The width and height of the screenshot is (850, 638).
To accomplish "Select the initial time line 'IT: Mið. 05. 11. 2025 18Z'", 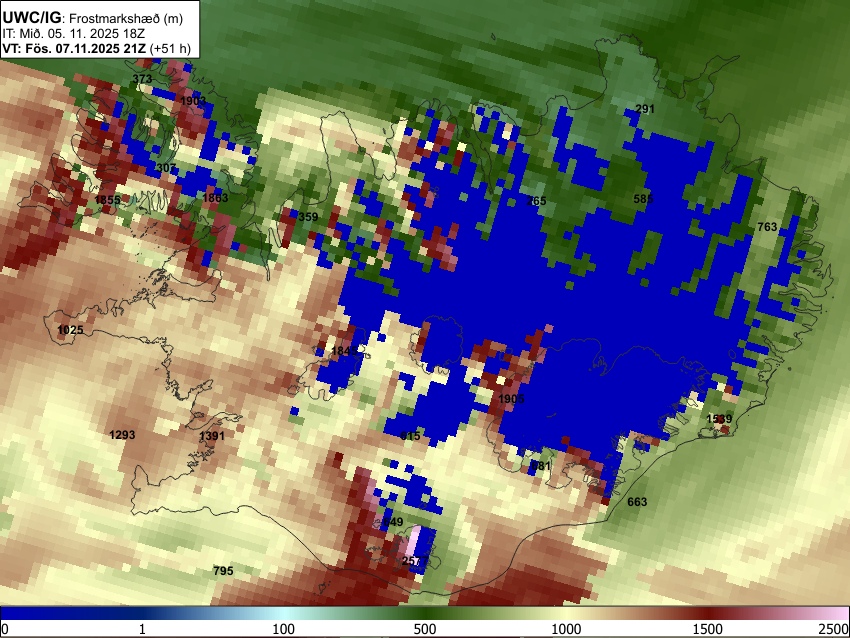I will pos(73,34).
